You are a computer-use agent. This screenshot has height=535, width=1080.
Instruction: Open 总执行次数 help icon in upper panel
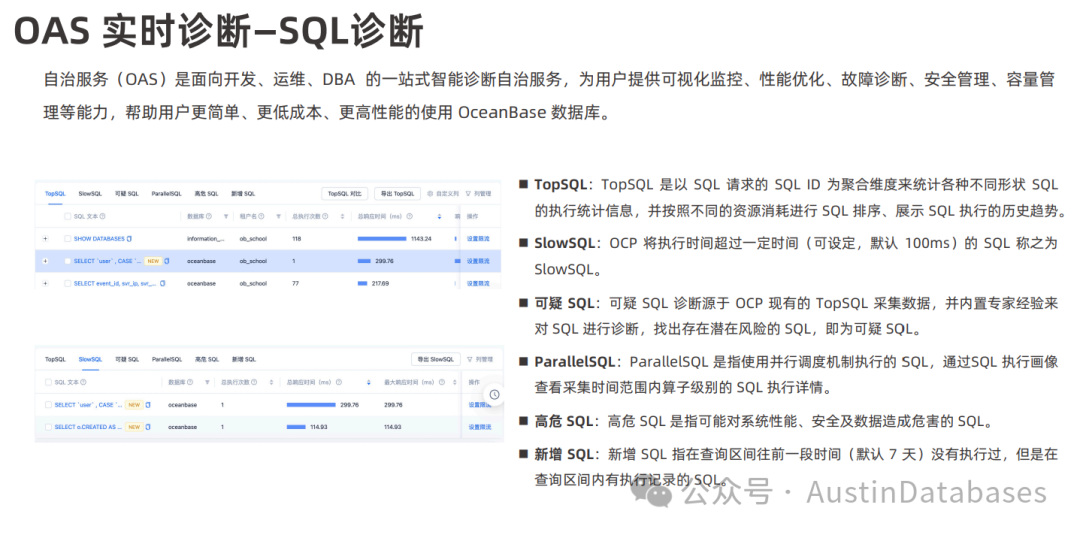pyautogui.click(x=325, y=216)
